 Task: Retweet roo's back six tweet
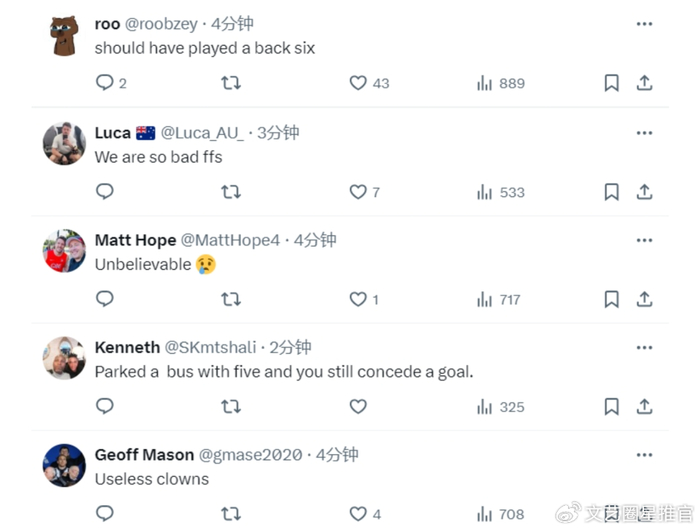[231, 83]
